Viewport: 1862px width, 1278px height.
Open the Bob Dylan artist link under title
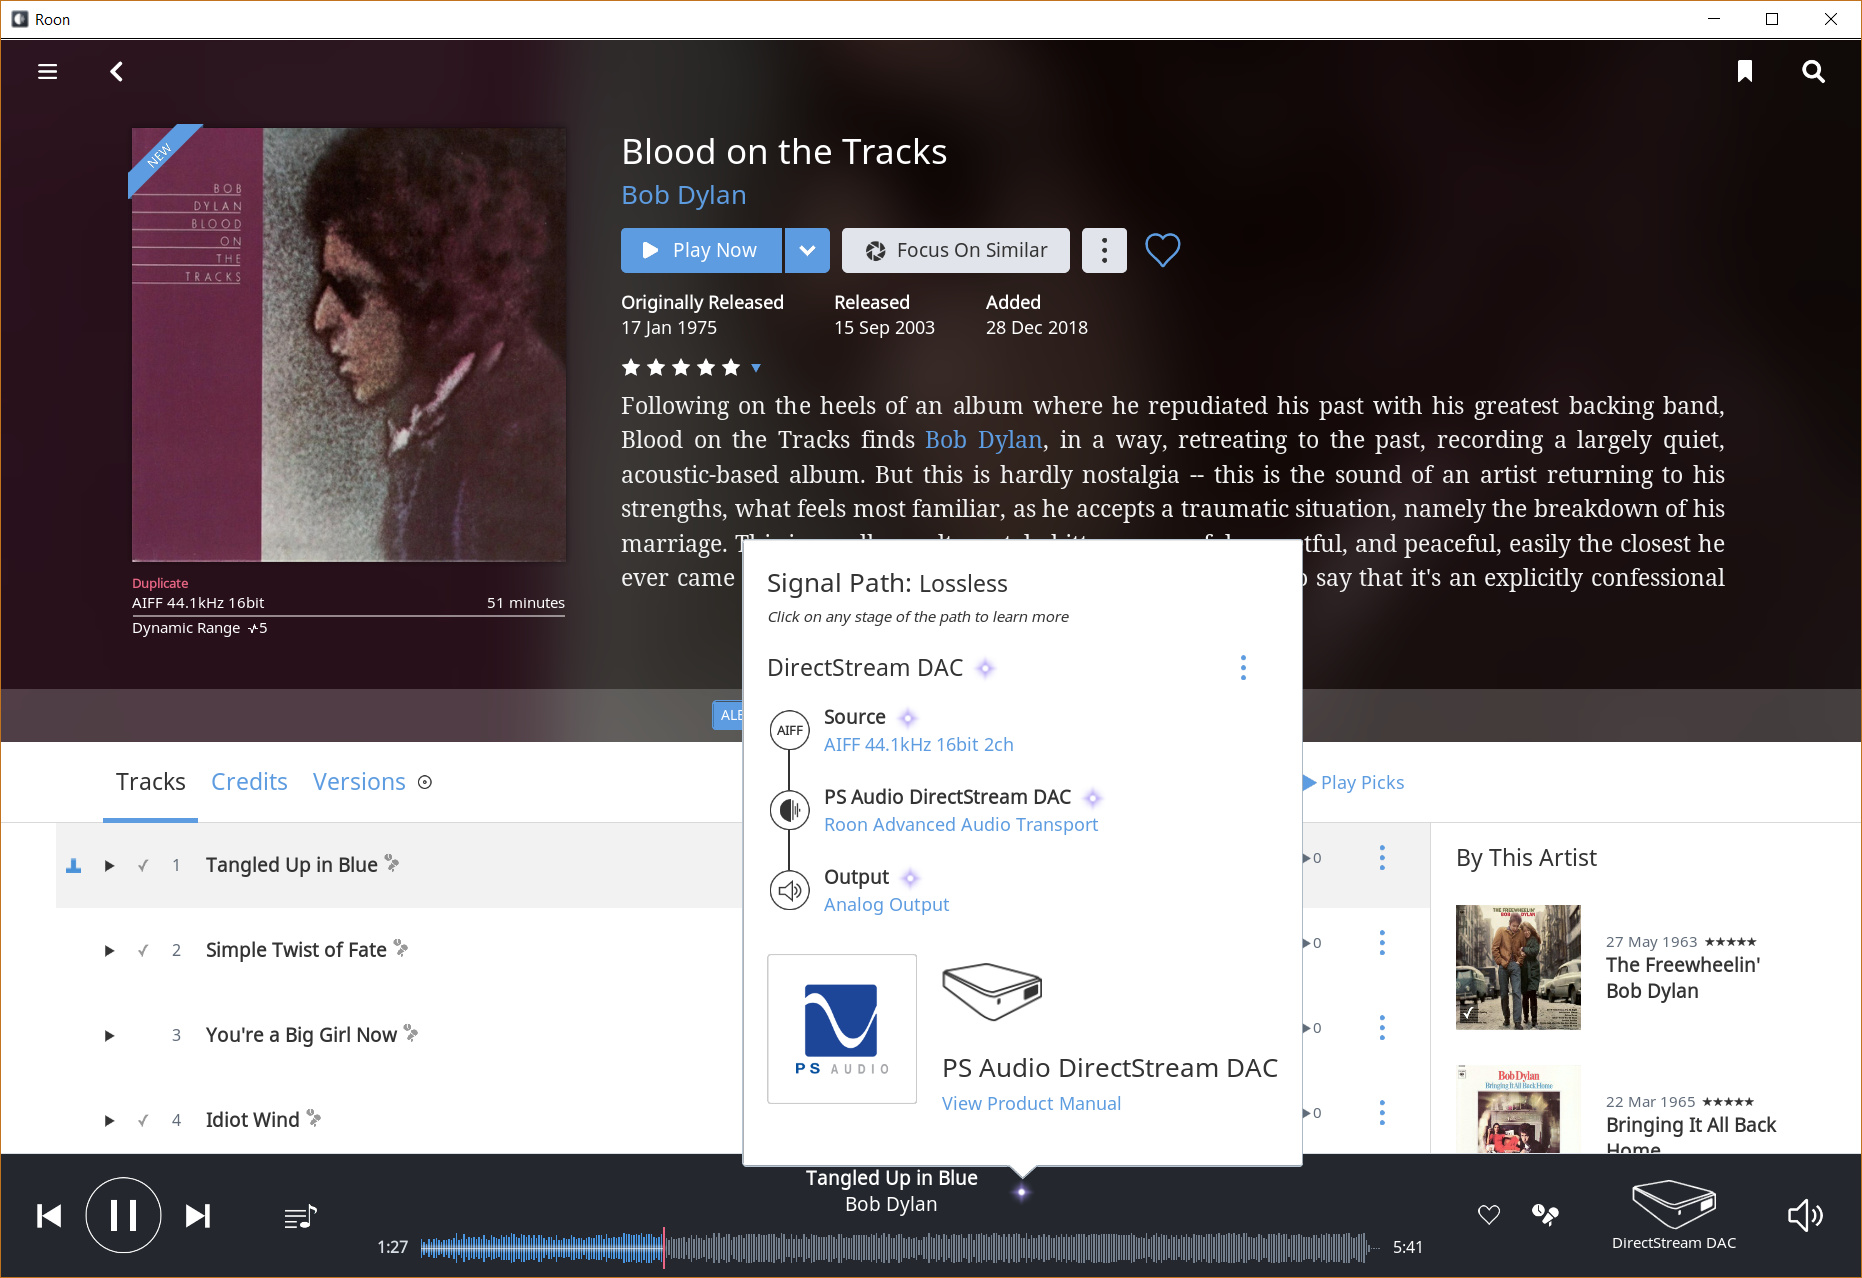[684, 195]
